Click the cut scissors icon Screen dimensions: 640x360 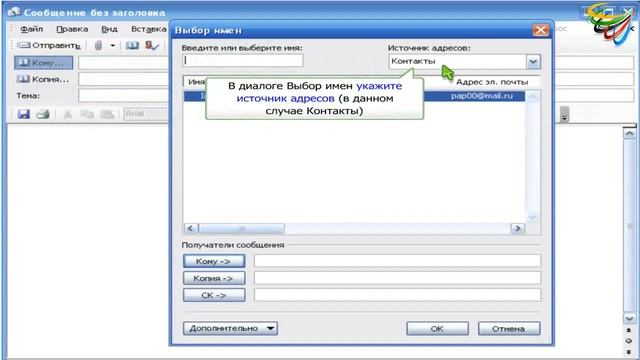tap(68, 114)
